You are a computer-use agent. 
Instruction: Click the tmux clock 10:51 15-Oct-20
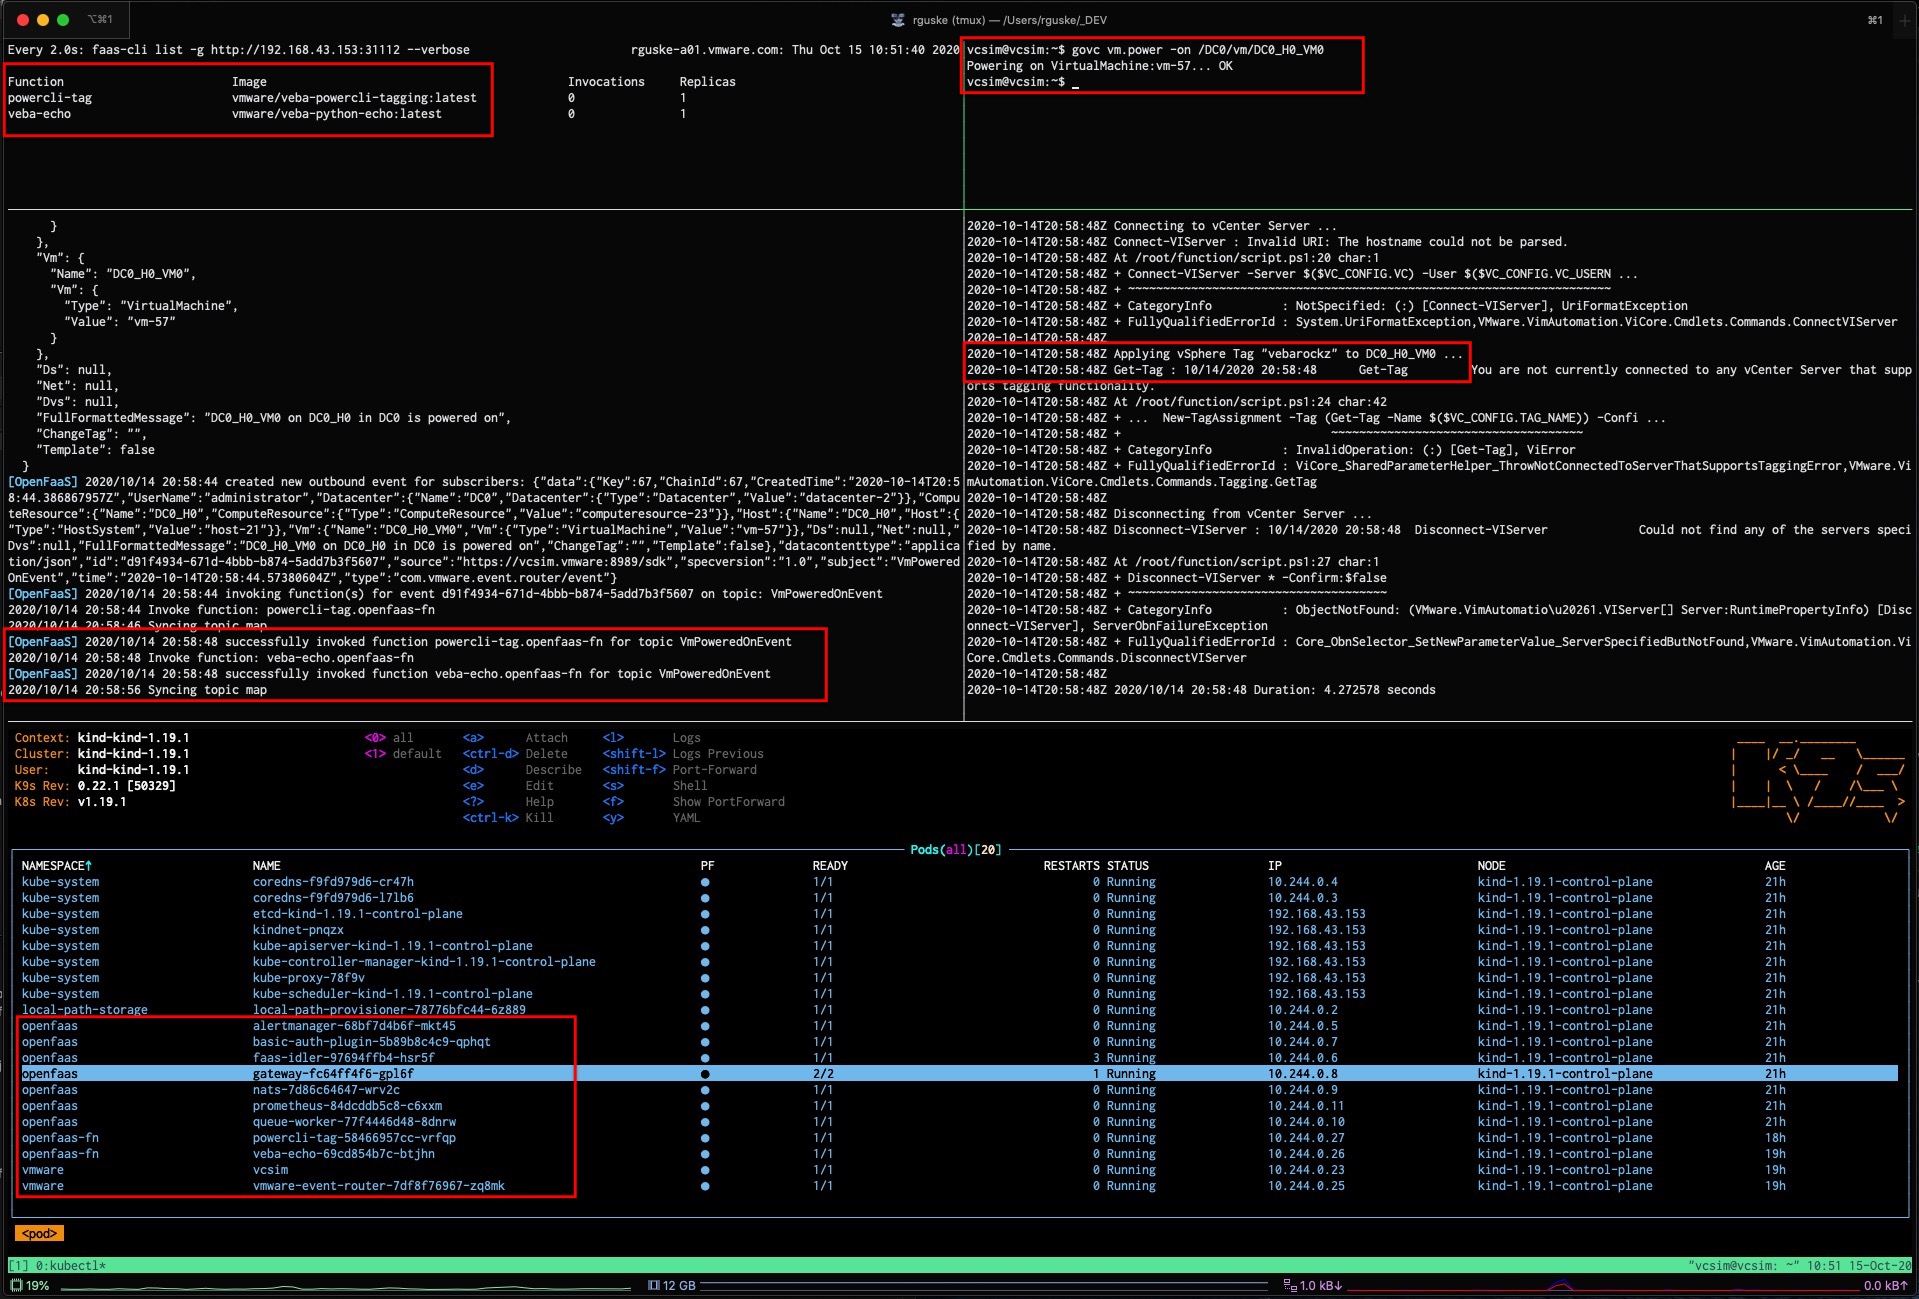(x=1861, y=1266)
